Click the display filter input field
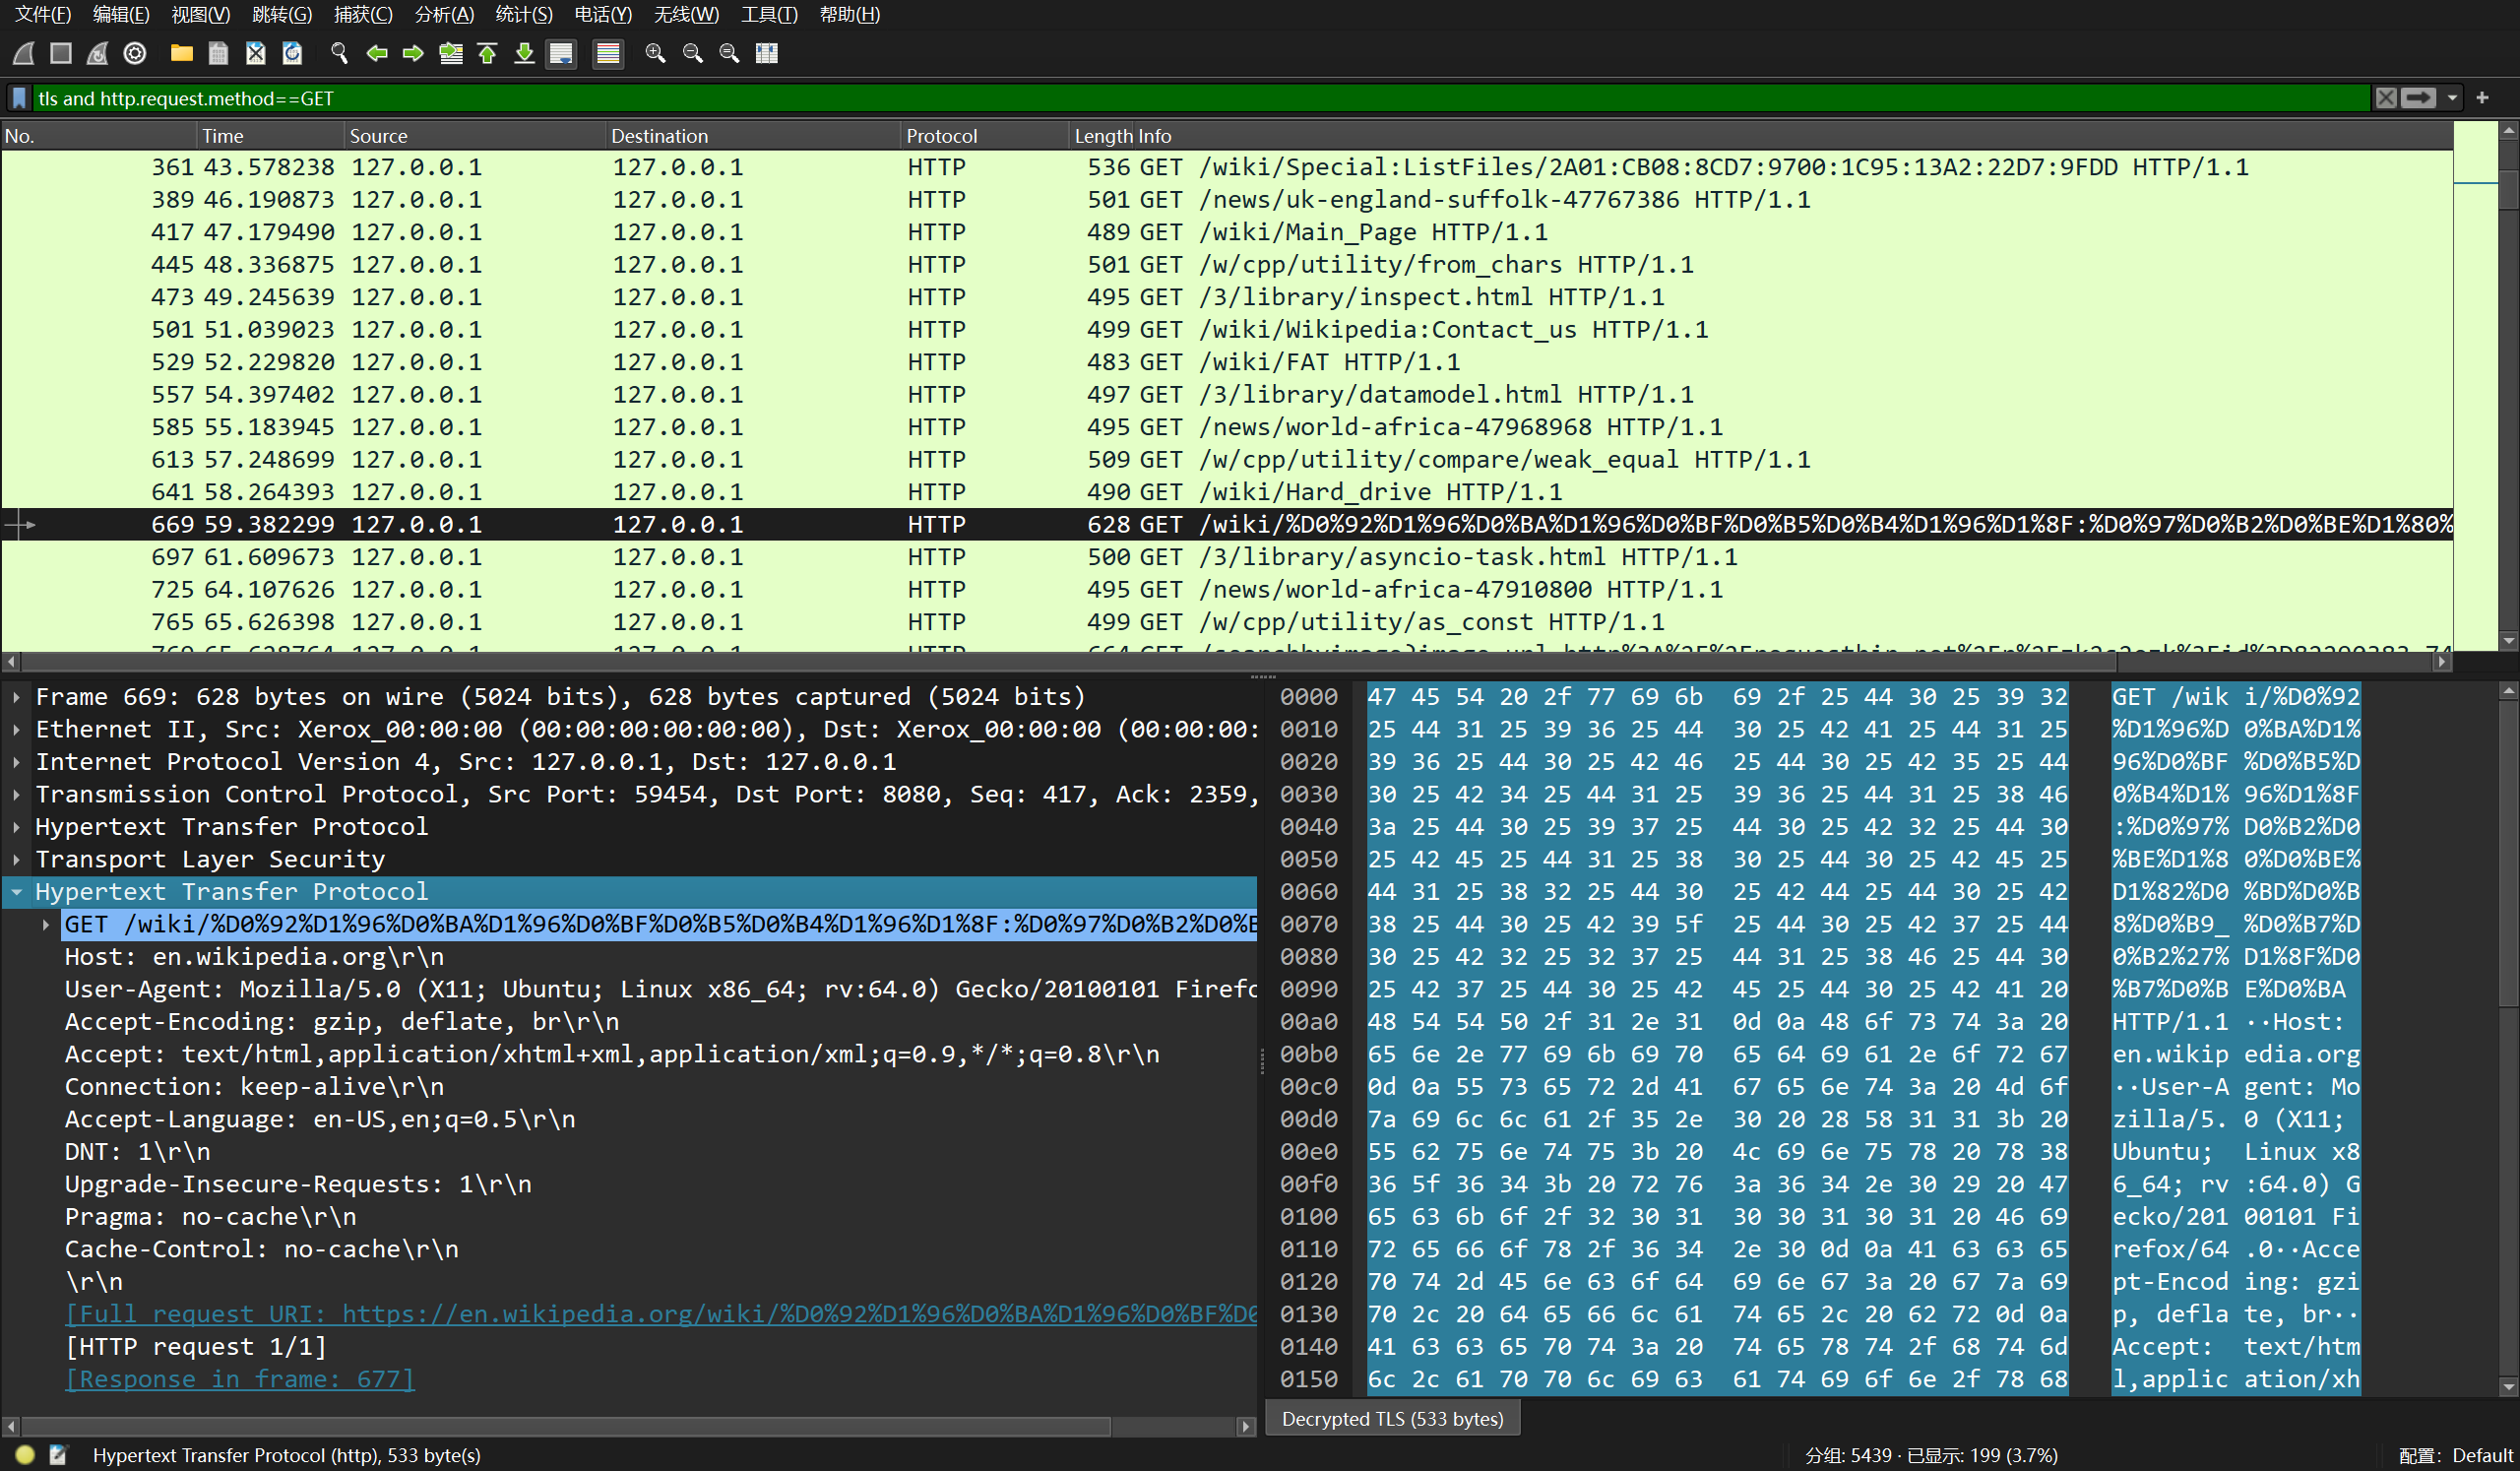Image resolution: width=2520 pixels, height=1471 pixels. 1200,98
